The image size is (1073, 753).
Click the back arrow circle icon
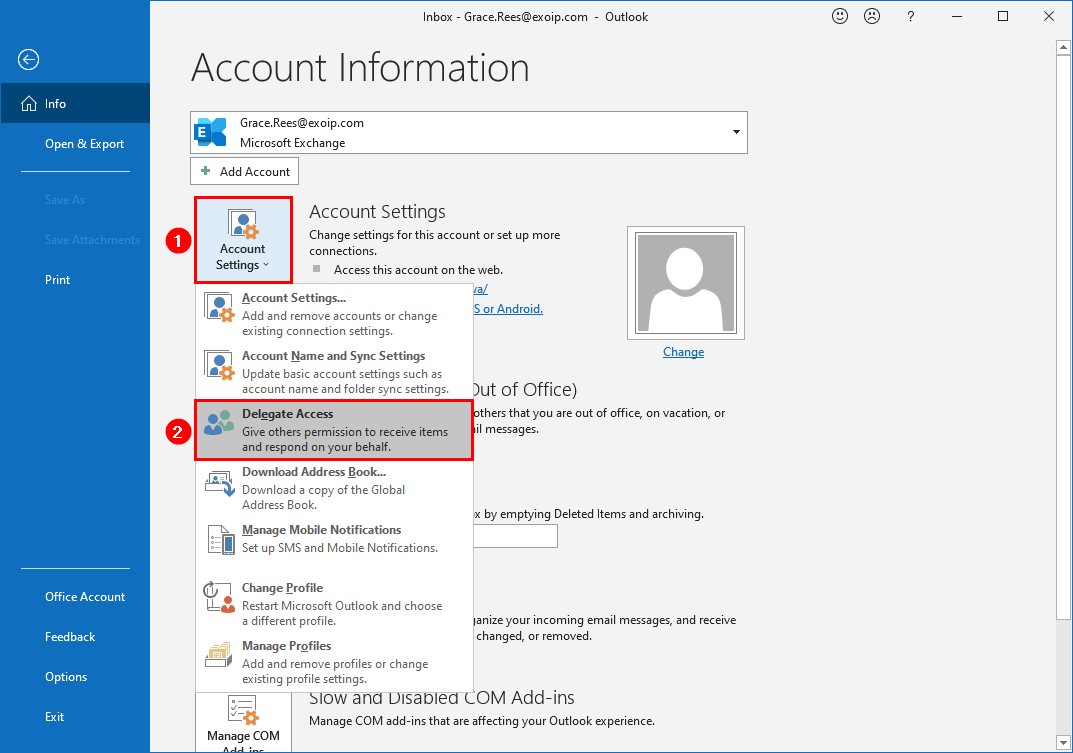(28, 60)
